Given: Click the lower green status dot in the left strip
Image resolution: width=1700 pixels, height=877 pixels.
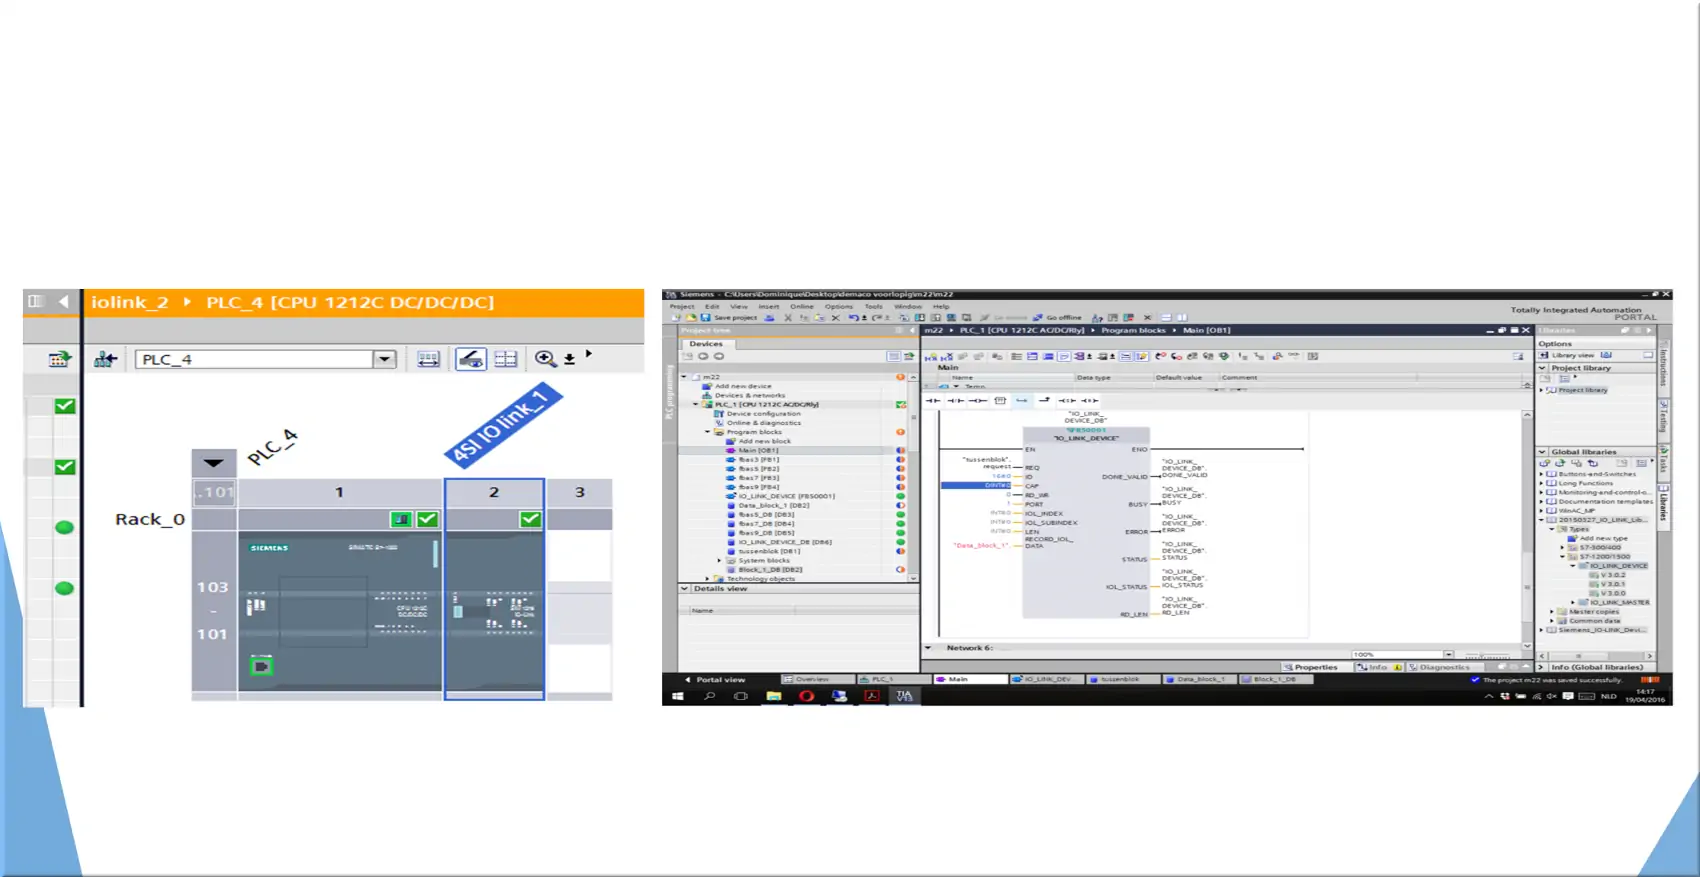Looking at the screenshot, I should coord(65,588).
